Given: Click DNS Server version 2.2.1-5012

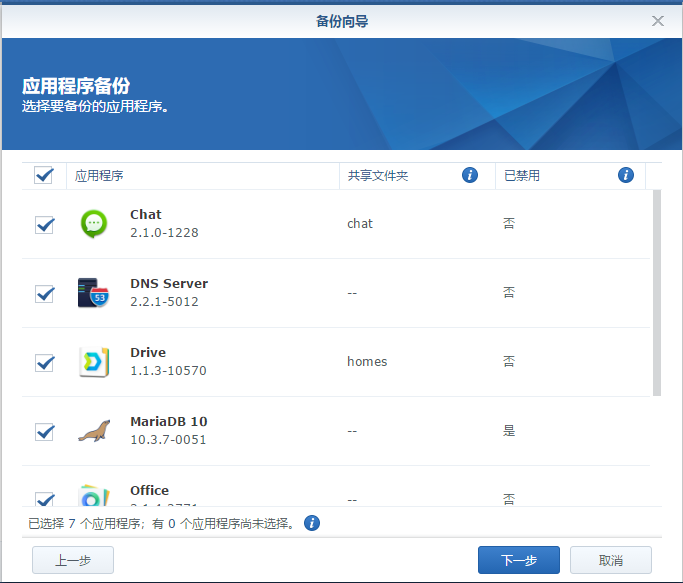Looking at the screenshot, I should click(164, 302).
